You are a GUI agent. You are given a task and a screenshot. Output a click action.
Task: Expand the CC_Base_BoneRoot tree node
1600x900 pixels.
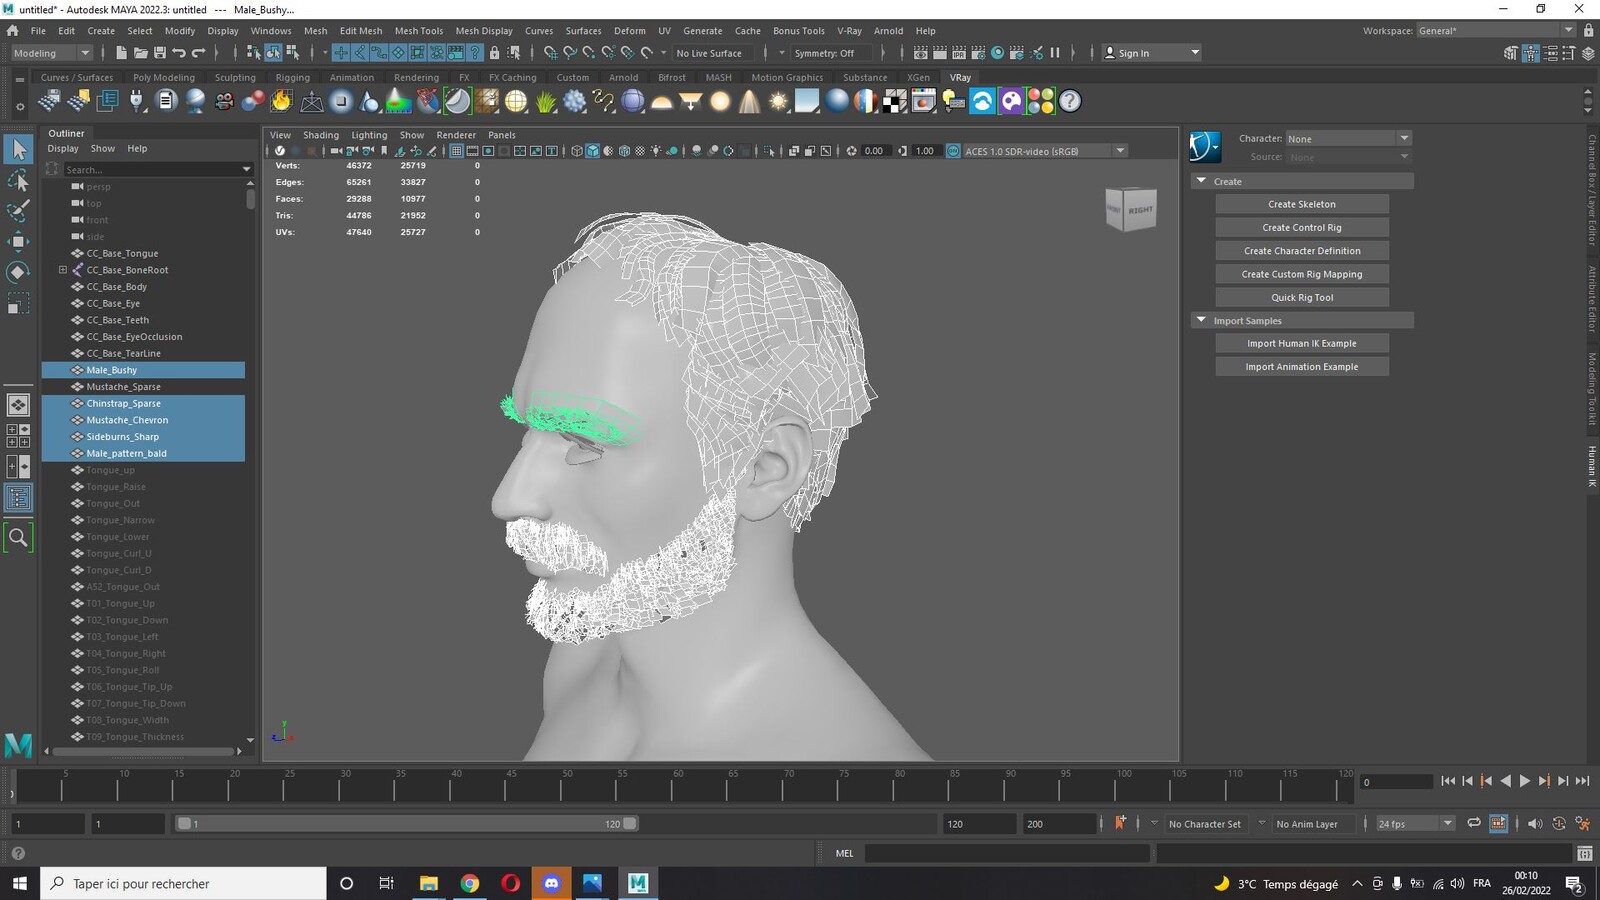pos(62,270)
